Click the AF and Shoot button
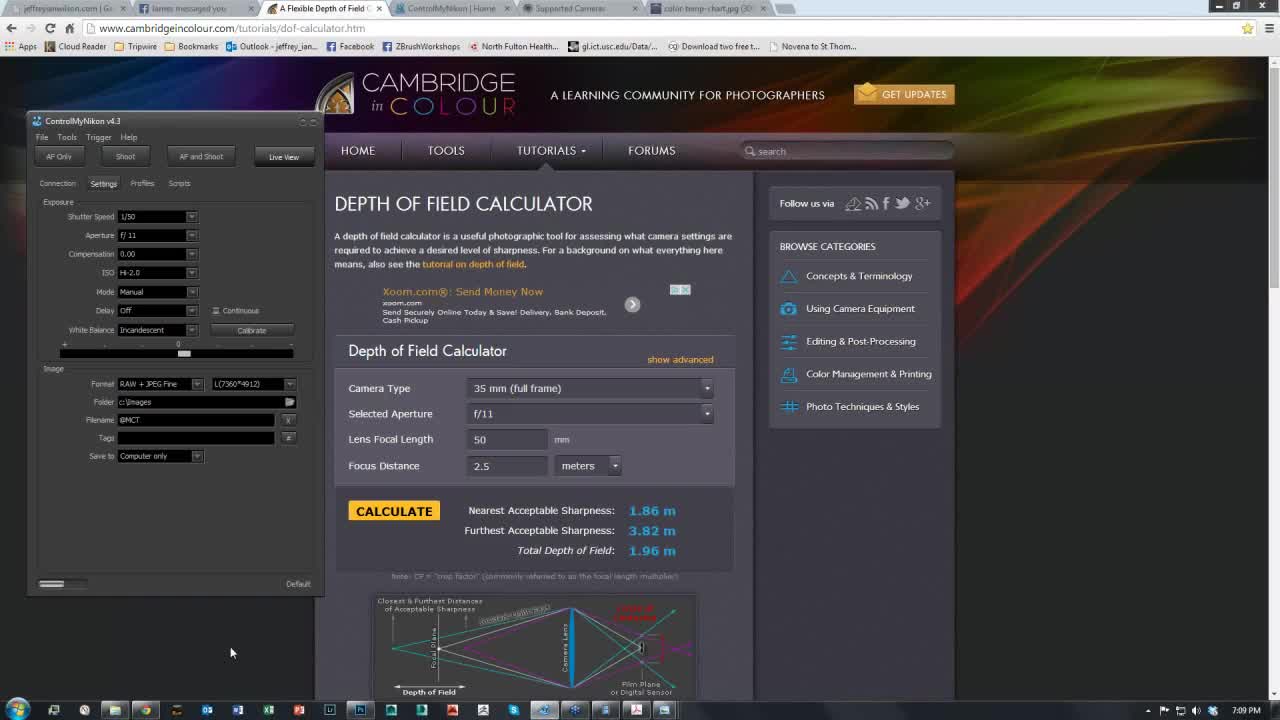This screenshot has height=720, width=1280. tap(201, 157)
